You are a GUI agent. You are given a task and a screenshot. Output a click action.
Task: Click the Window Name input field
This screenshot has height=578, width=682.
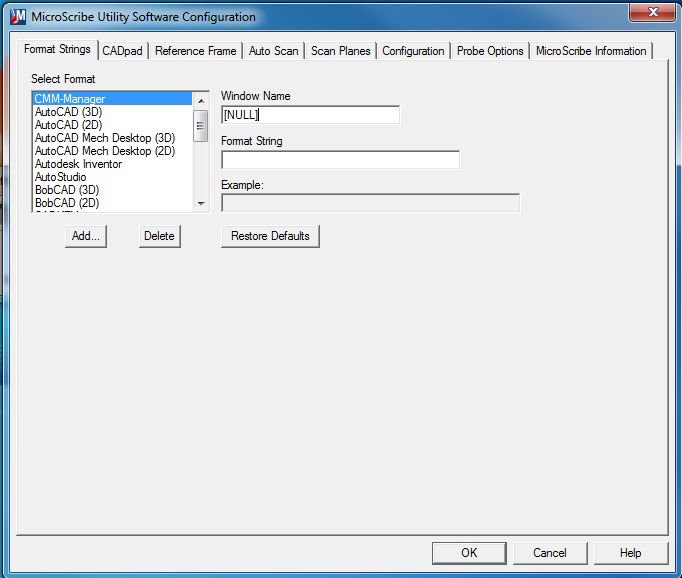click(311, 115)
